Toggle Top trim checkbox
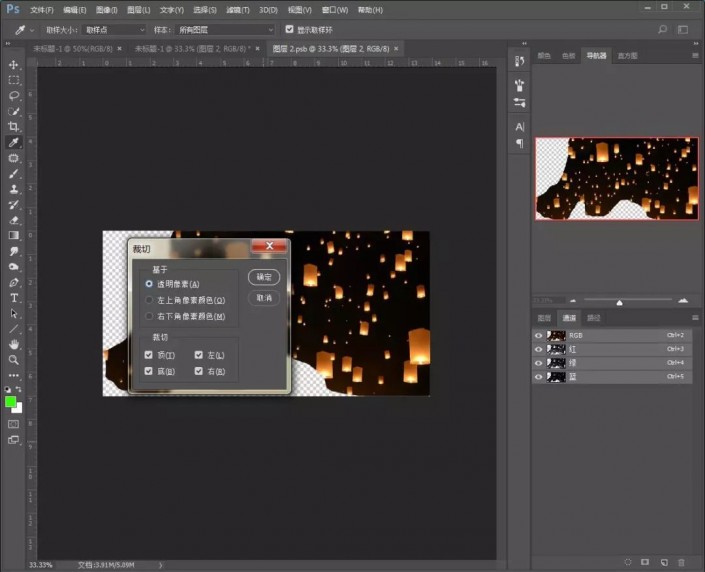 [148, 355]
